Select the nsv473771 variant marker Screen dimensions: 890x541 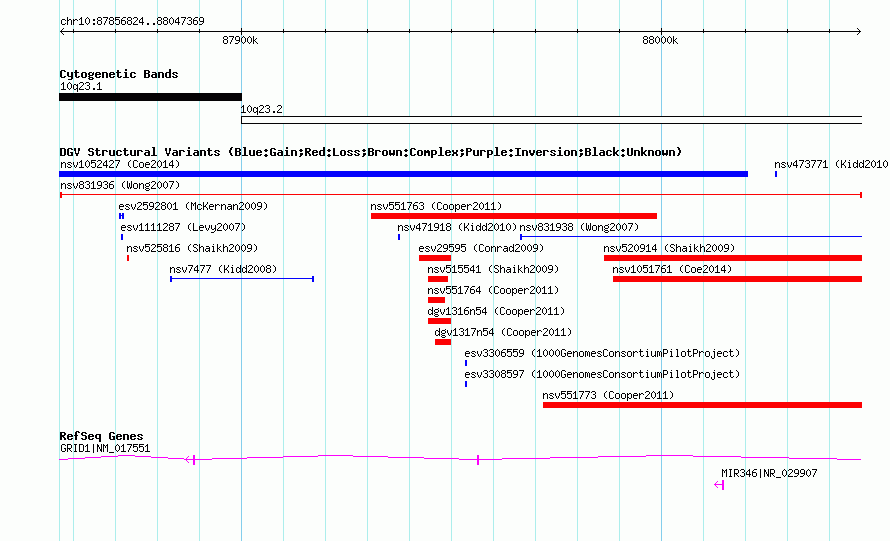[776, 174]
